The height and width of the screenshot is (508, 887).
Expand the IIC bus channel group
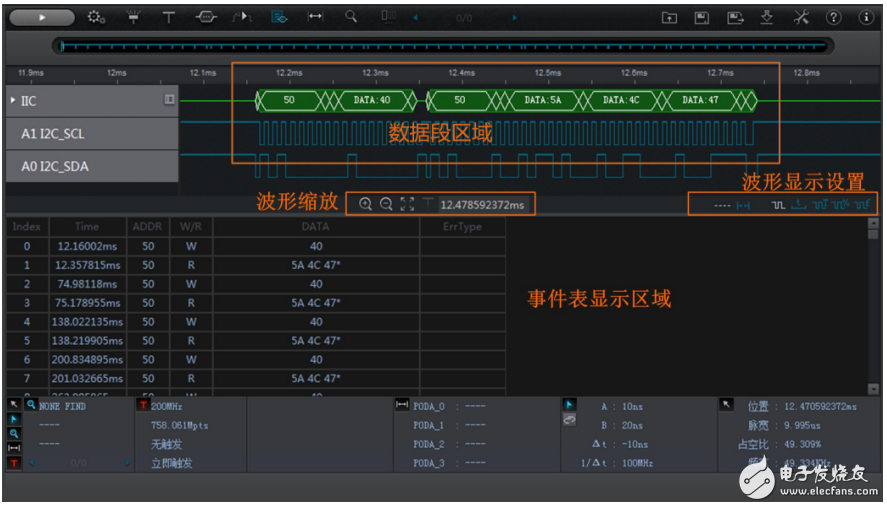[13, 101]
